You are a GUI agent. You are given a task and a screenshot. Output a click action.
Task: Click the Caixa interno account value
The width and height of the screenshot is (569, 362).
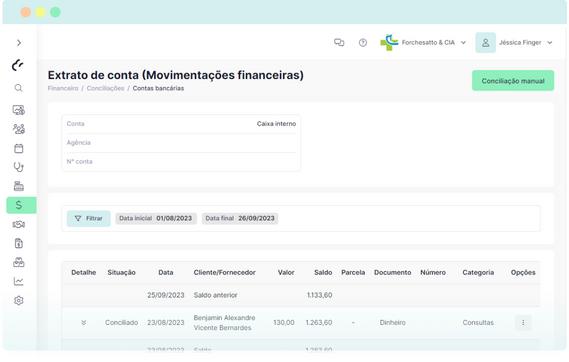click(276, 124)
